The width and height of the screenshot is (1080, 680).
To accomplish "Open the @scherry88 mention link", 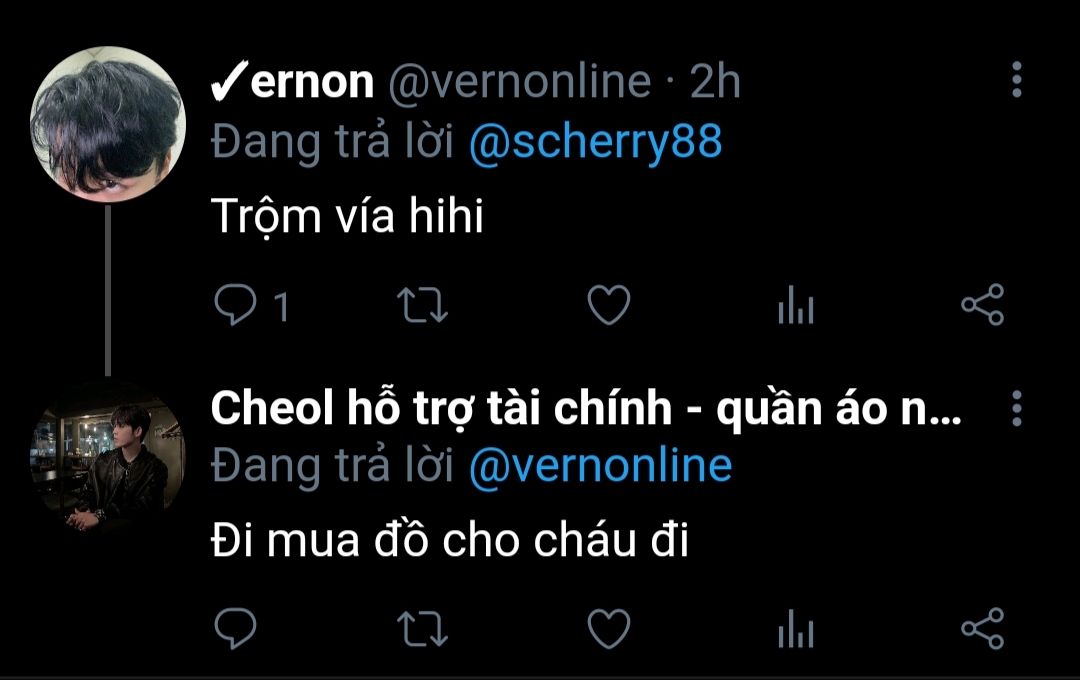I will pyautogui.click(x=595, y=143).
